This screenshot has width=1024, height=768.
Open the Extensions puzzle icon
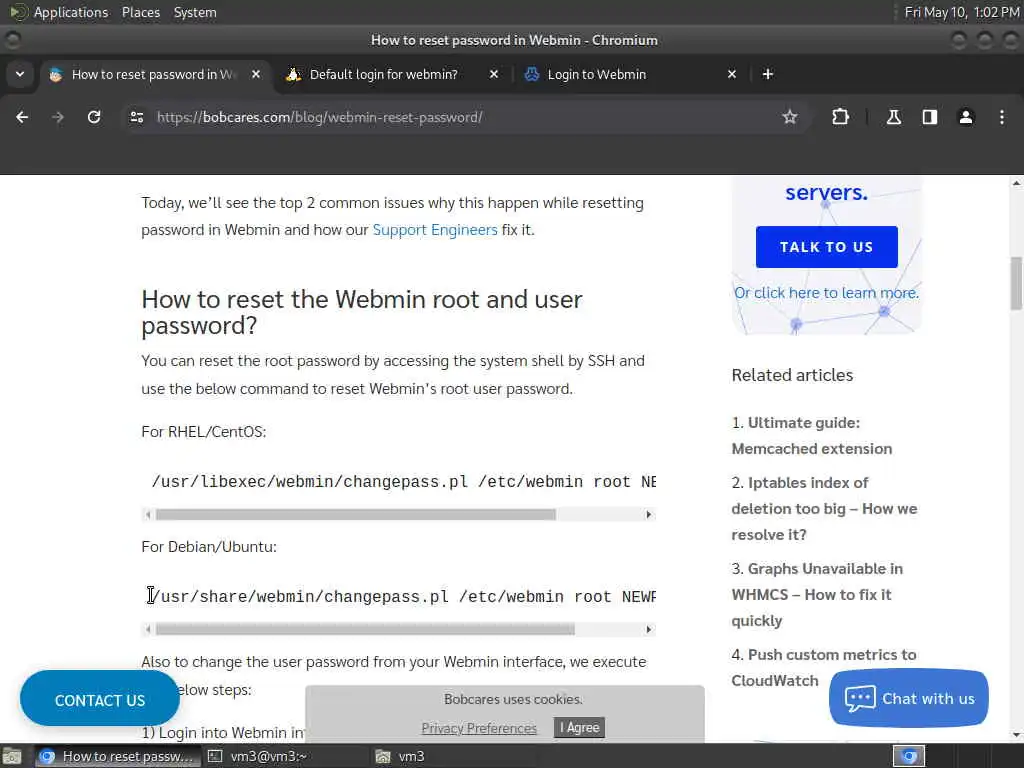[x=840, y=117]
